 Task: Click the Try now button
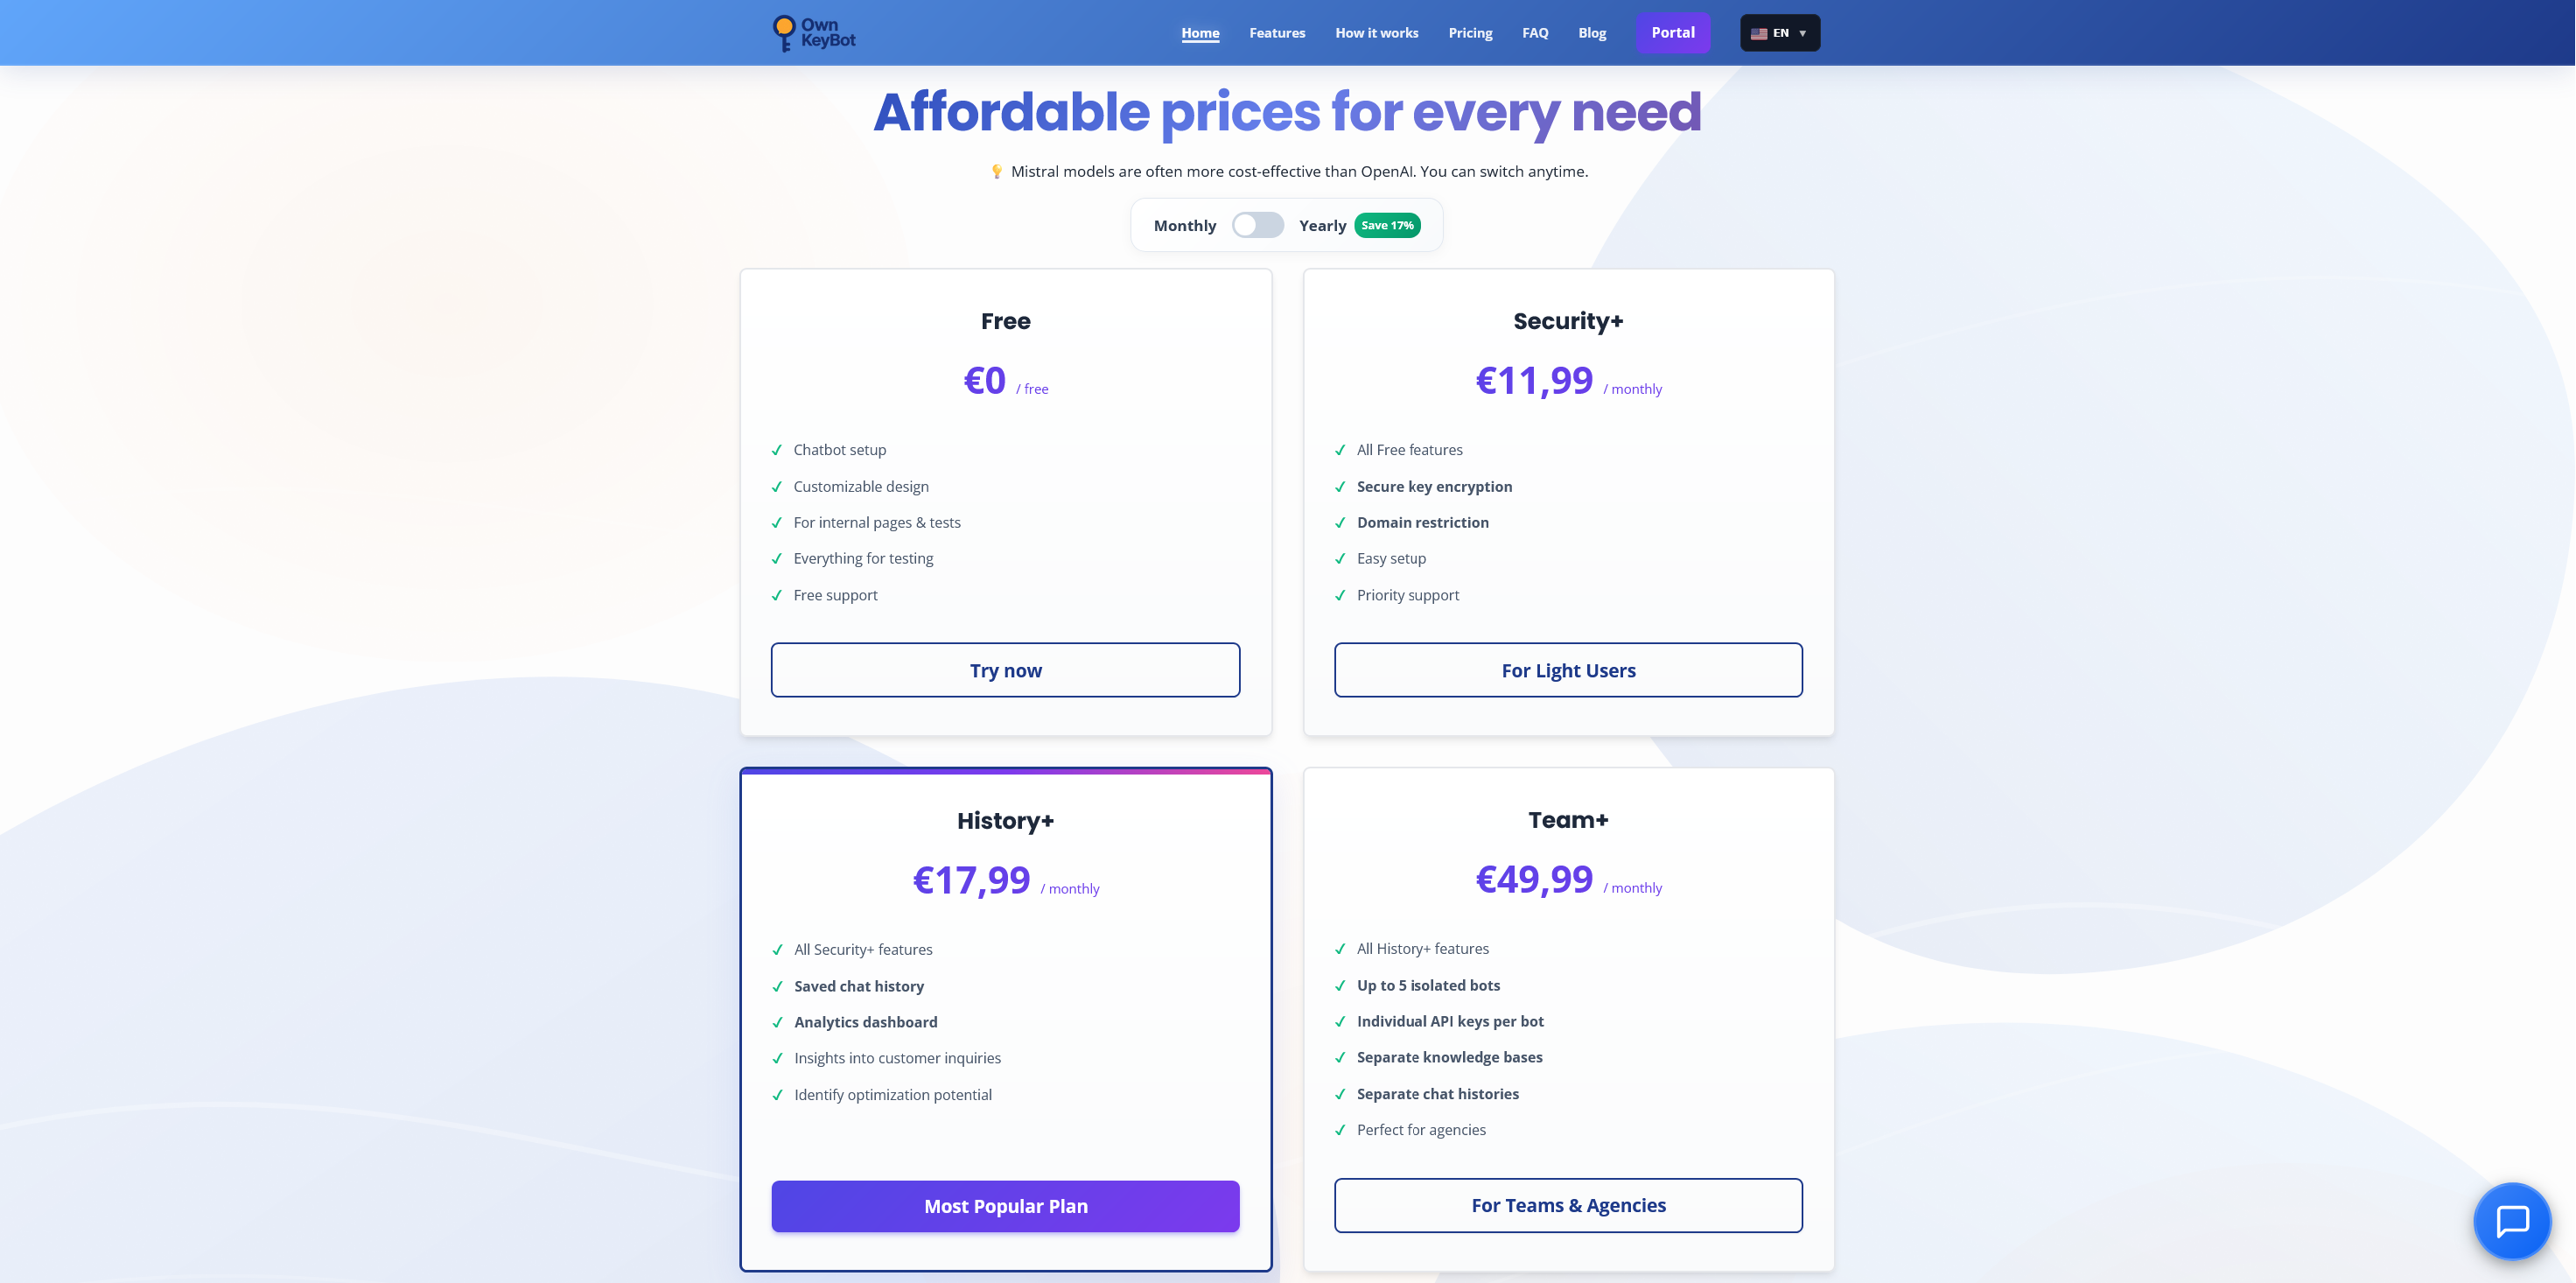pyautogui.click(x=1005, y=670)
